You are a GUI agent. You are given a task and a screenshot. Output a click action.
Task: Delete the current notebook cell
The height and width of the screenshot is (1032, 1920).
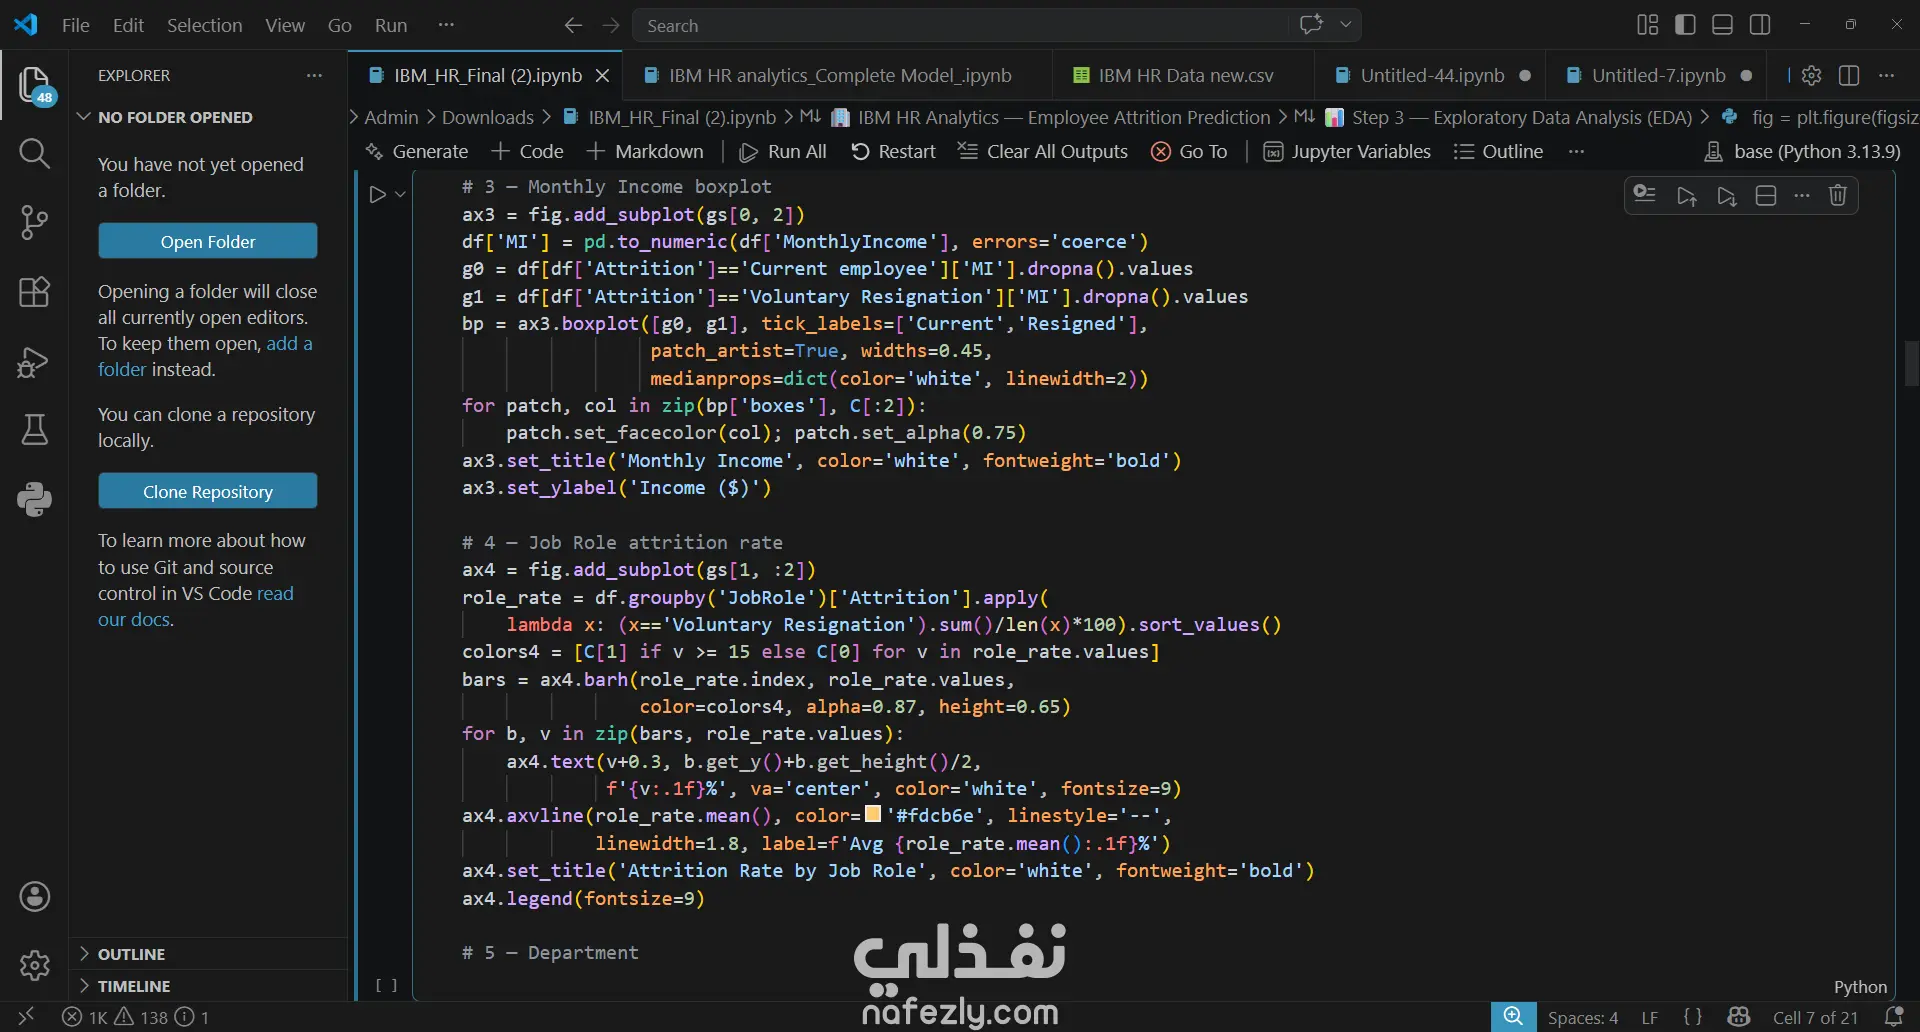(1838, 195)
